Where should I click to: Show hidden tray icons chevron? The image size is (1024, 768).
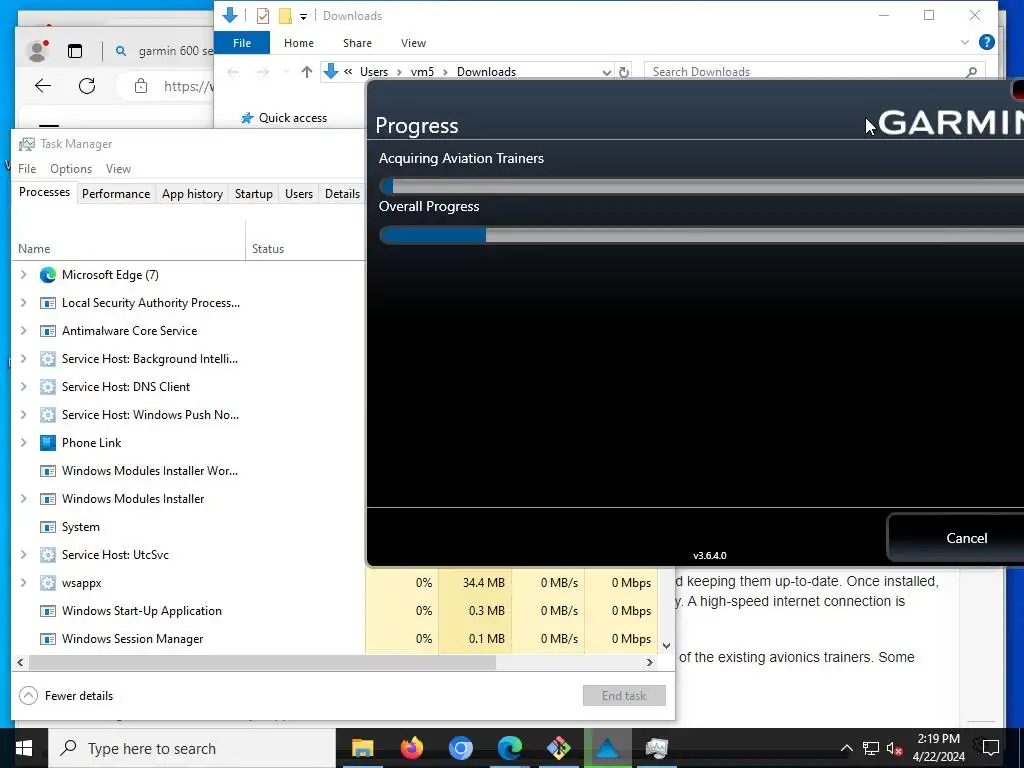coord(846,748)
